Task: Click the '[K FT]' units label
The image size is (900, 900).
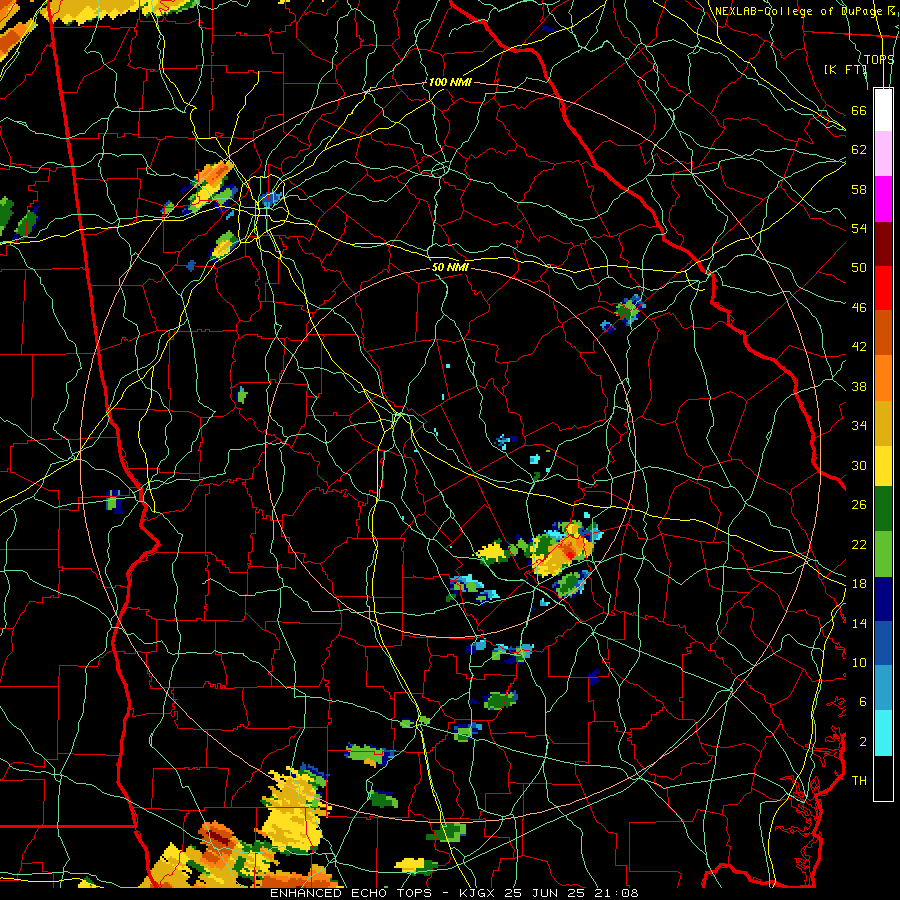Action: (845, 69)
